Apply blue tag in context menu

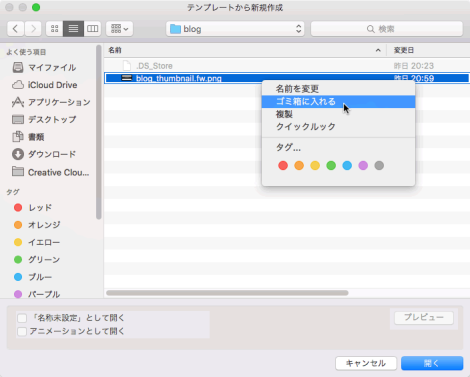pos(347,166)
